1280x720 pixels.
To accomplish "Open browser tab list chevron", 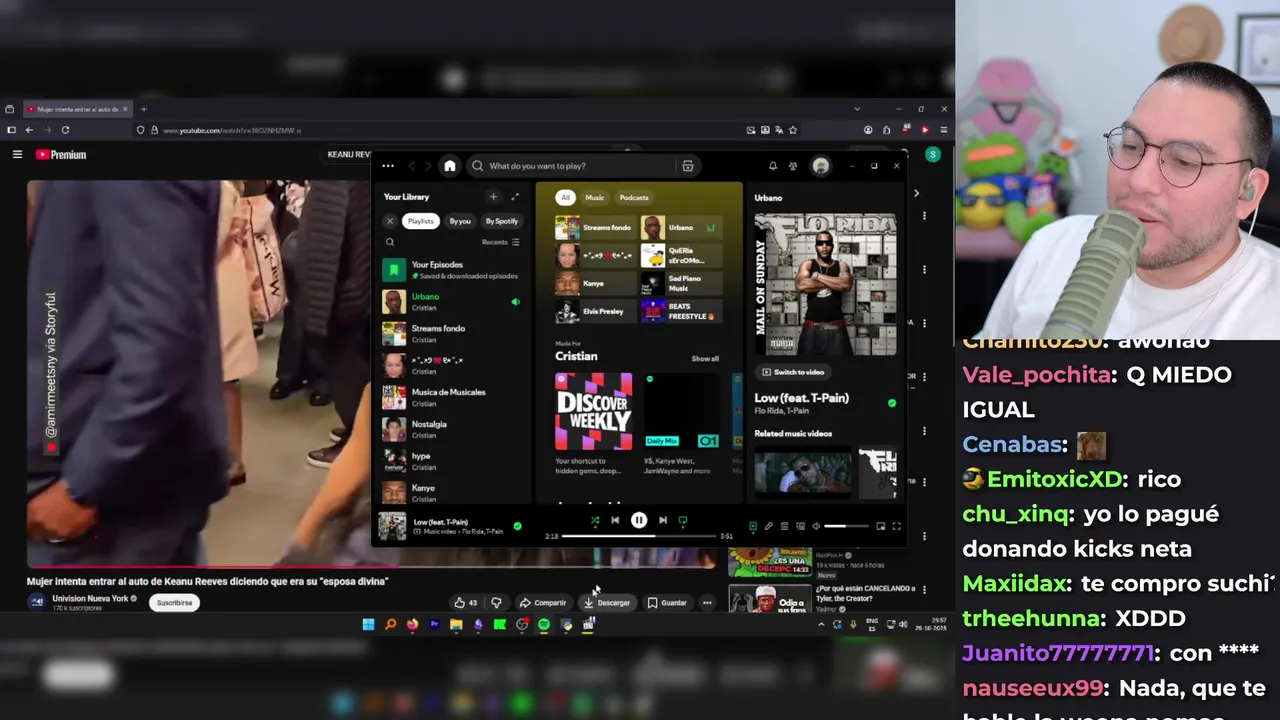I will (857, 109).
